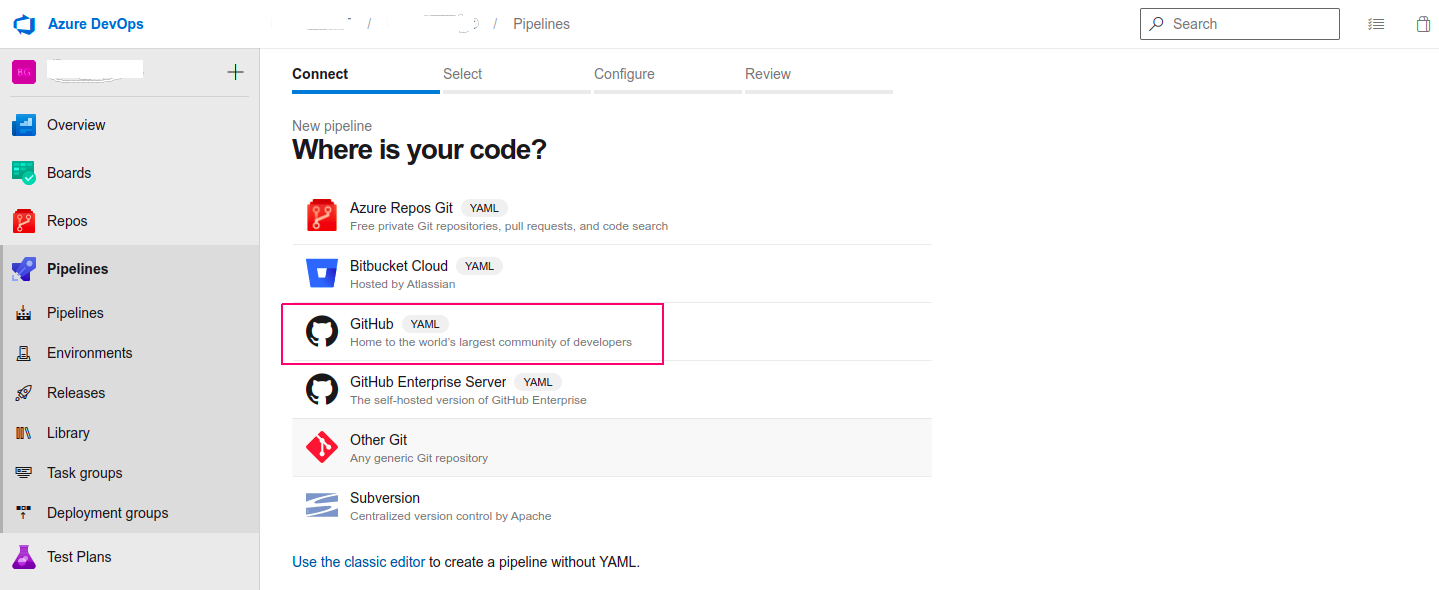The height and width of the screenshot is (590, 1439).
Task: Click the plus icon to add new item
Action: tap(236, 72)
